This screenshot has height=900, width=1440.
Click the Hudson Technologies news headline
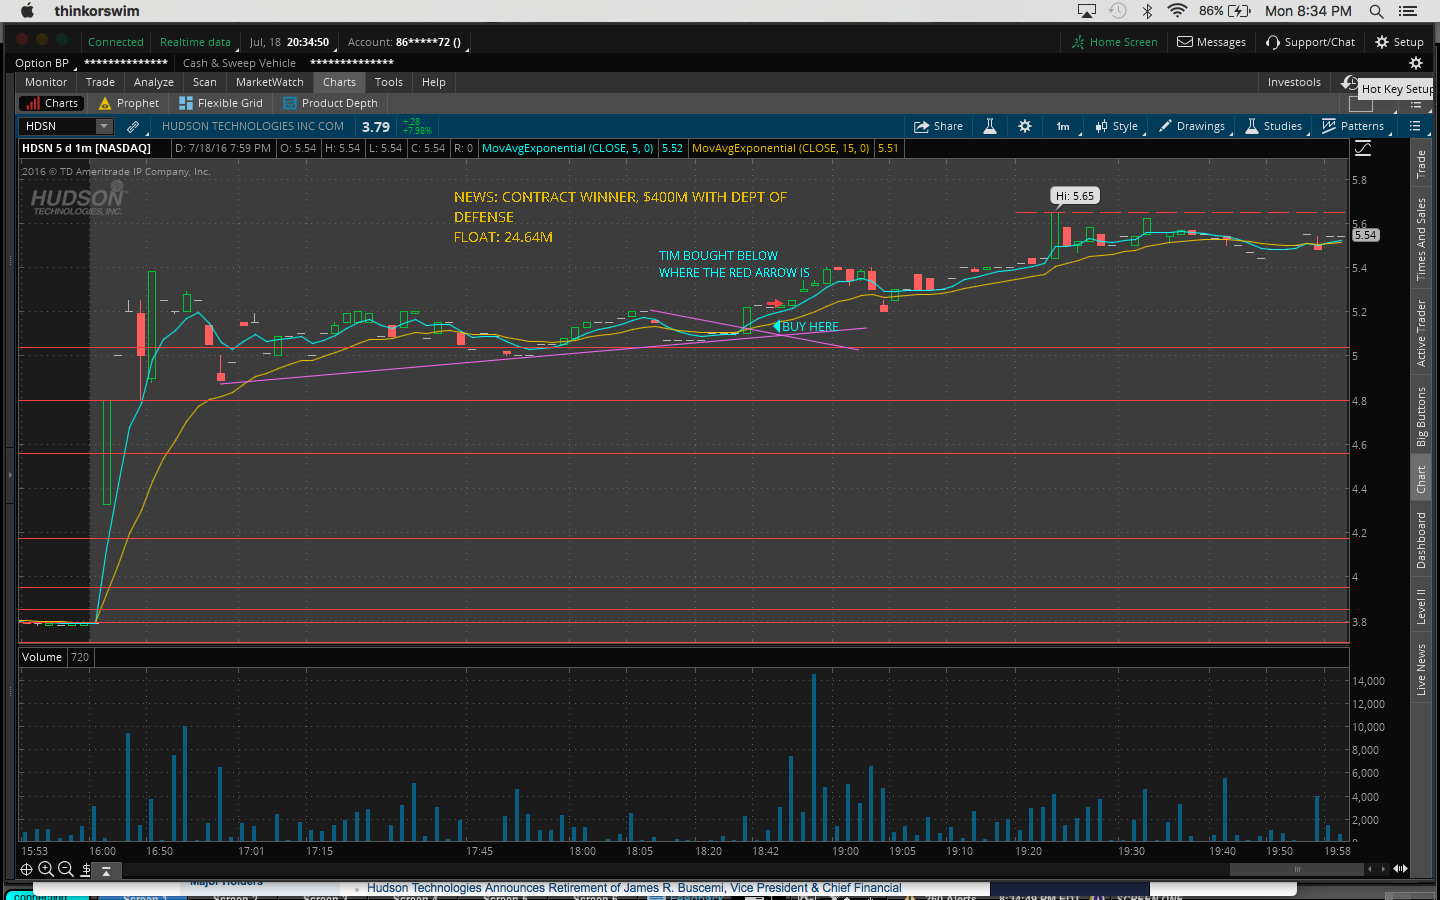point(634,888)
